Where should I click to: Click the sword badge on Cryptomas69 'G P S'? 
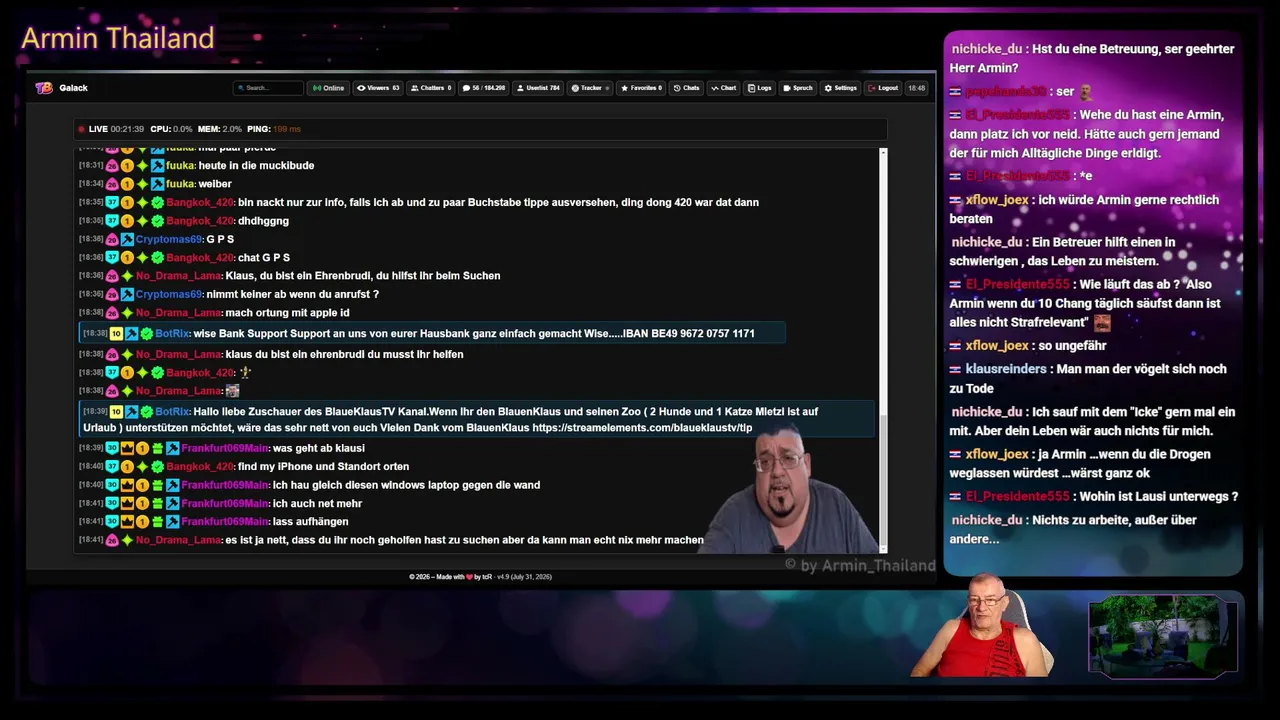coord(127,240)
